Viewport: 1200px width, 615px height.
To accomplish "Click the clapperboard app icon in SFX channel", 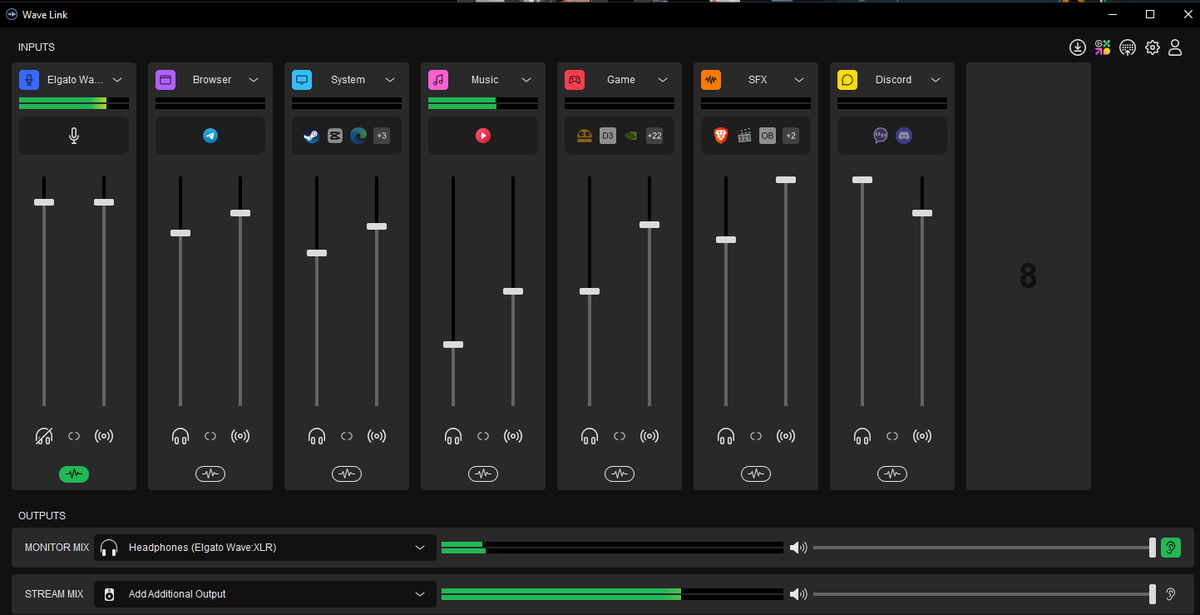I will point(744,135).
